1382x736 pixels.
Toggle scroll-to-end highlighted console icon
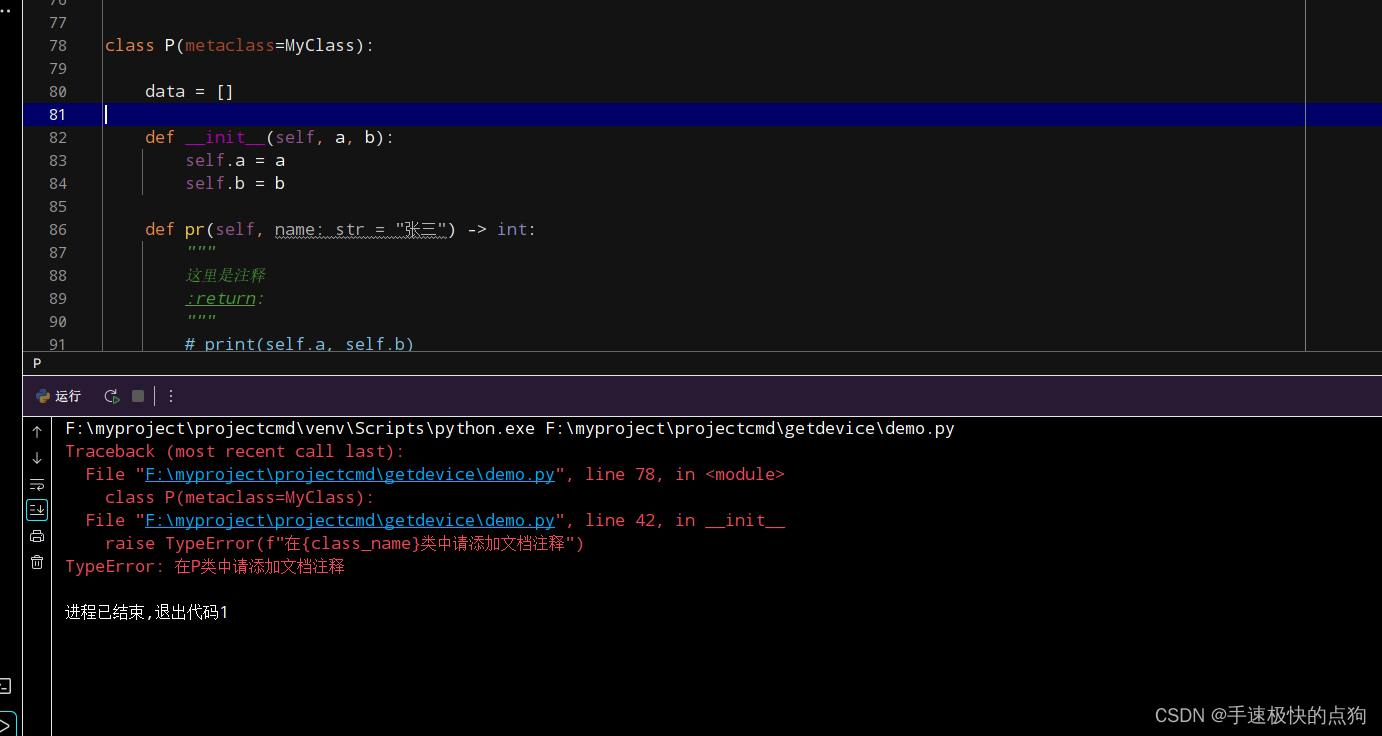37,510
